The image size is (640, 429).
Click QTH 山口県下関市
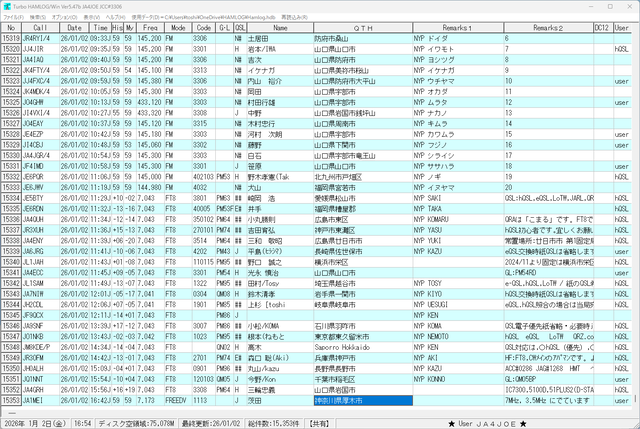click(x=335, y=145)
